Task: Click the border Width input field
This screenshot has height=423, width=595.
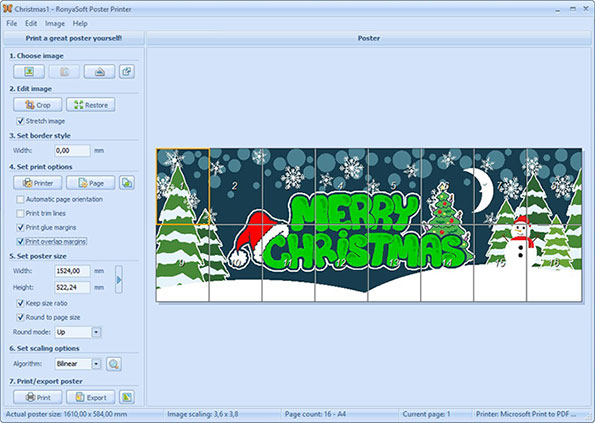Action: (72, 151)
